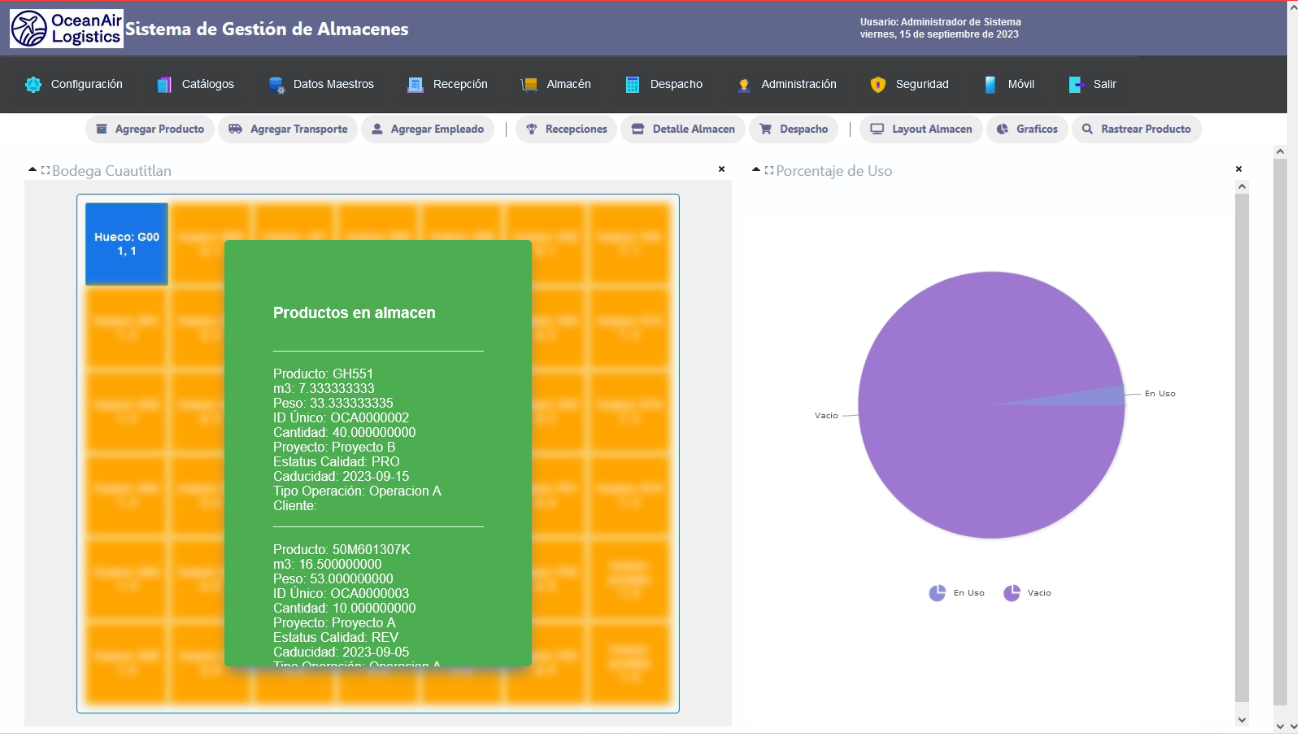Click the Sistema de Gestión de Almacenes title
The height and width of the screenshot is (734, 1298).
click(267, 29)
